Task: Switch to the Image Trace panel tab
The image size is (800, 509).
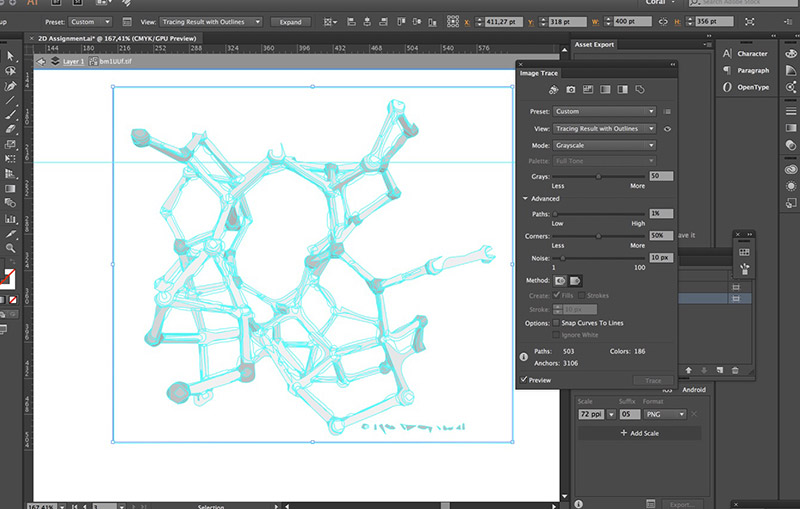Action: pos(538,73)
